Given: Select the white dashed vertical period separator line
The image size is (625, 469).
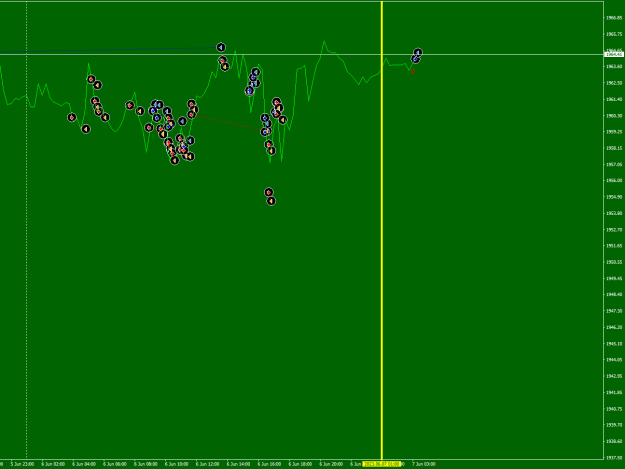Looking at the screenshot, I should pyautogui.click(x=27, y=230).
